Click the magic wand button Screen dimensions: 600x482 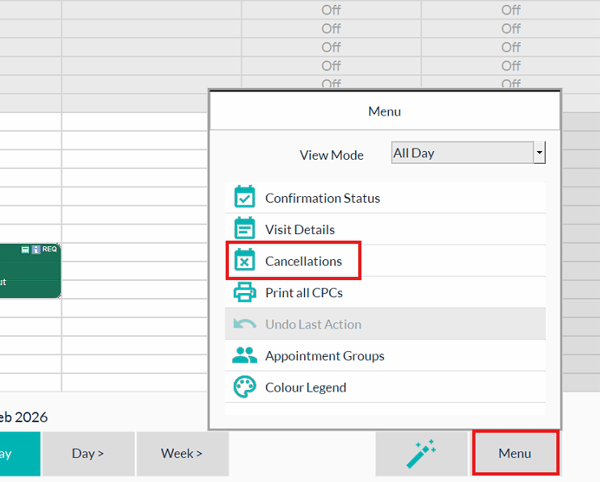(421, 454)
